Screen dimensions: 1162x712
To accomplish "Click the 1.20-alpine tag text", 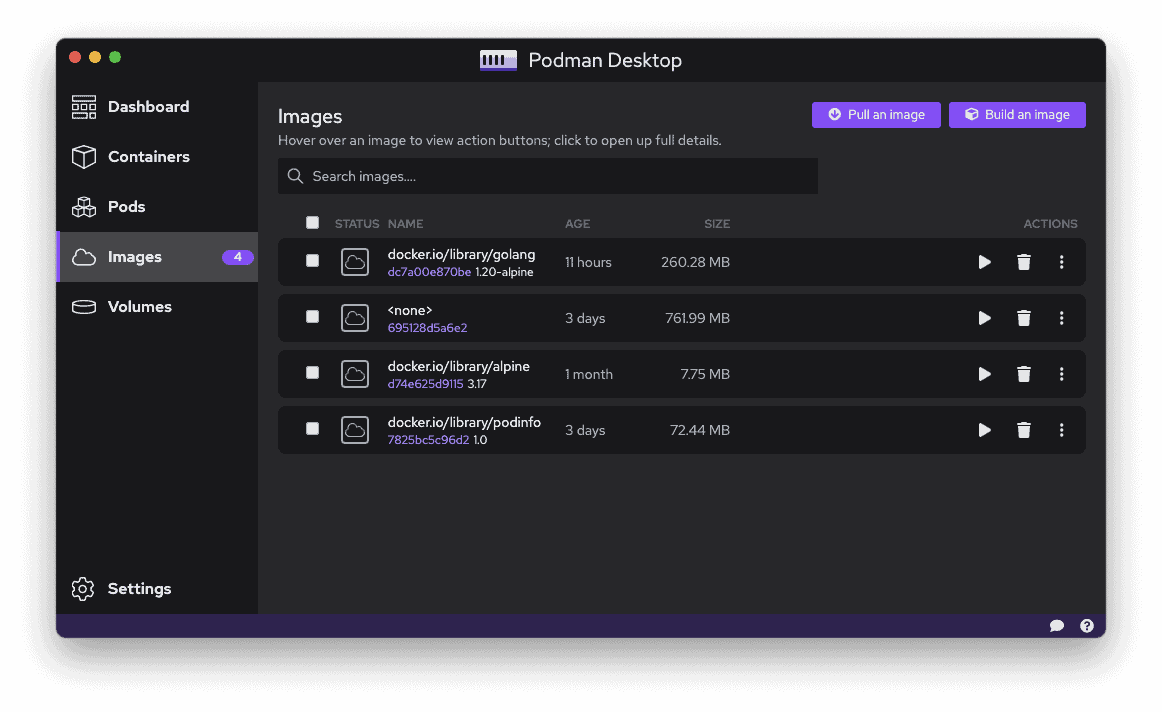I will [504, 272].
